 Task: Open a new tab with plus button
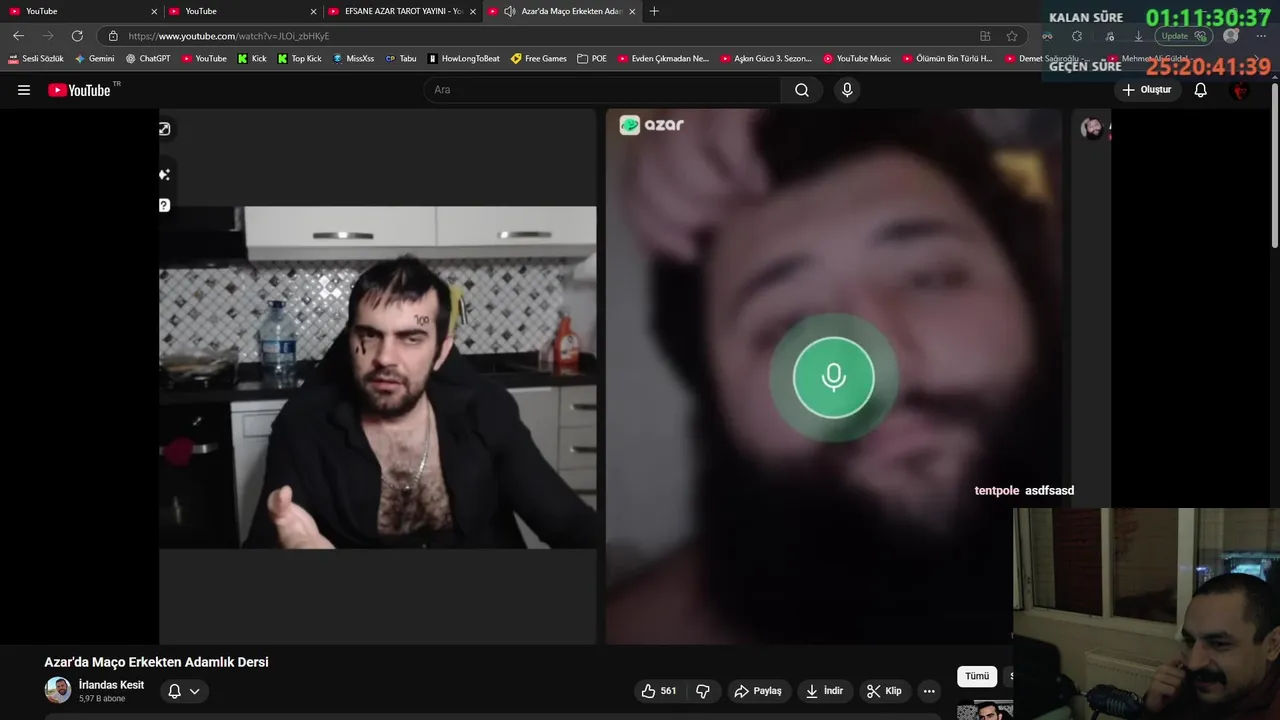(654, 11)
